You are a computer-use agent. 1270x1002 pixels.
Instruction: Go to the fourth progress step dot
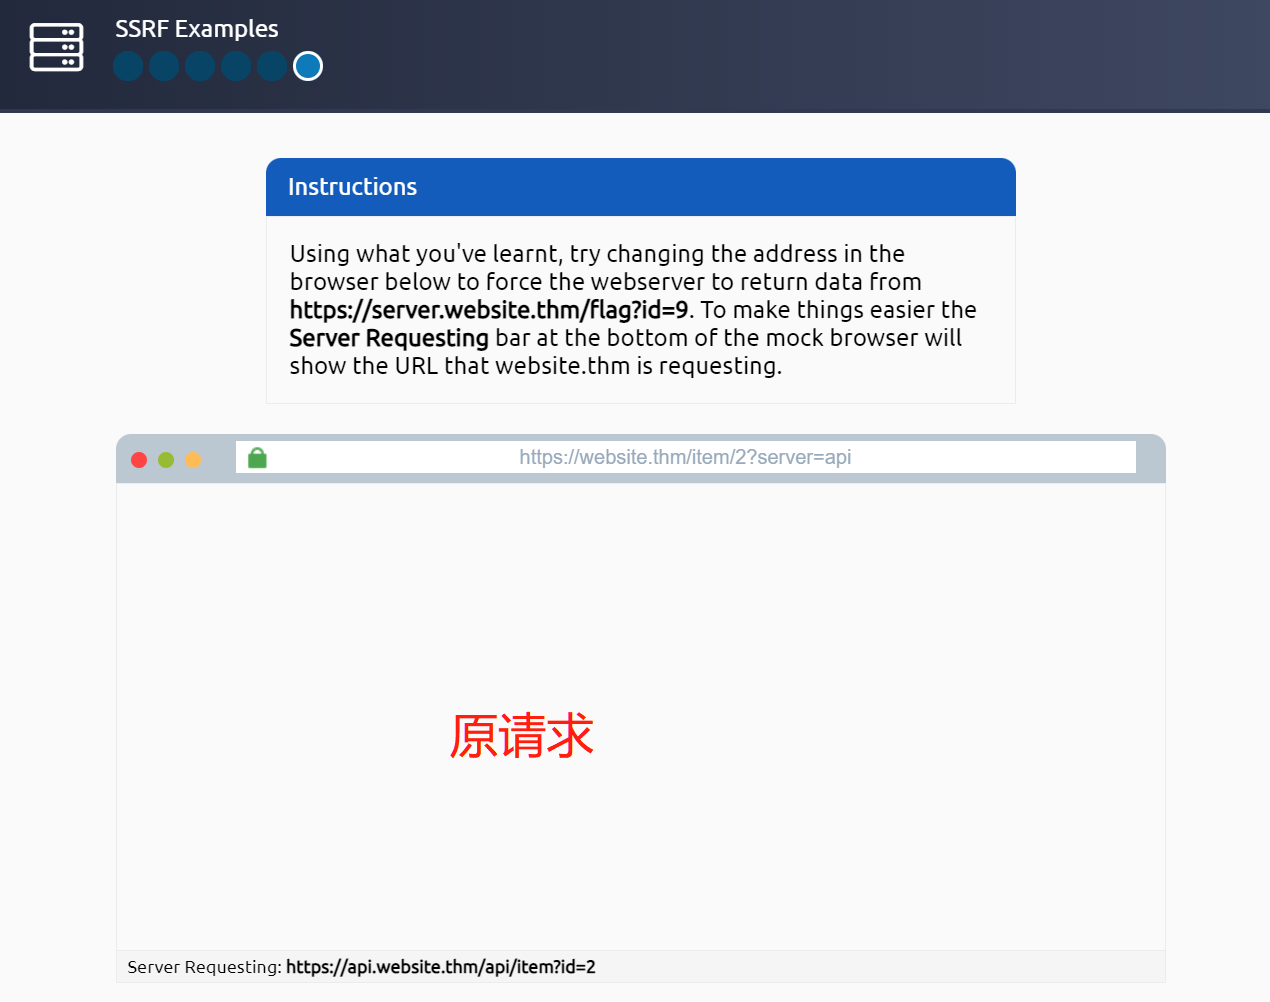[236, 66]
